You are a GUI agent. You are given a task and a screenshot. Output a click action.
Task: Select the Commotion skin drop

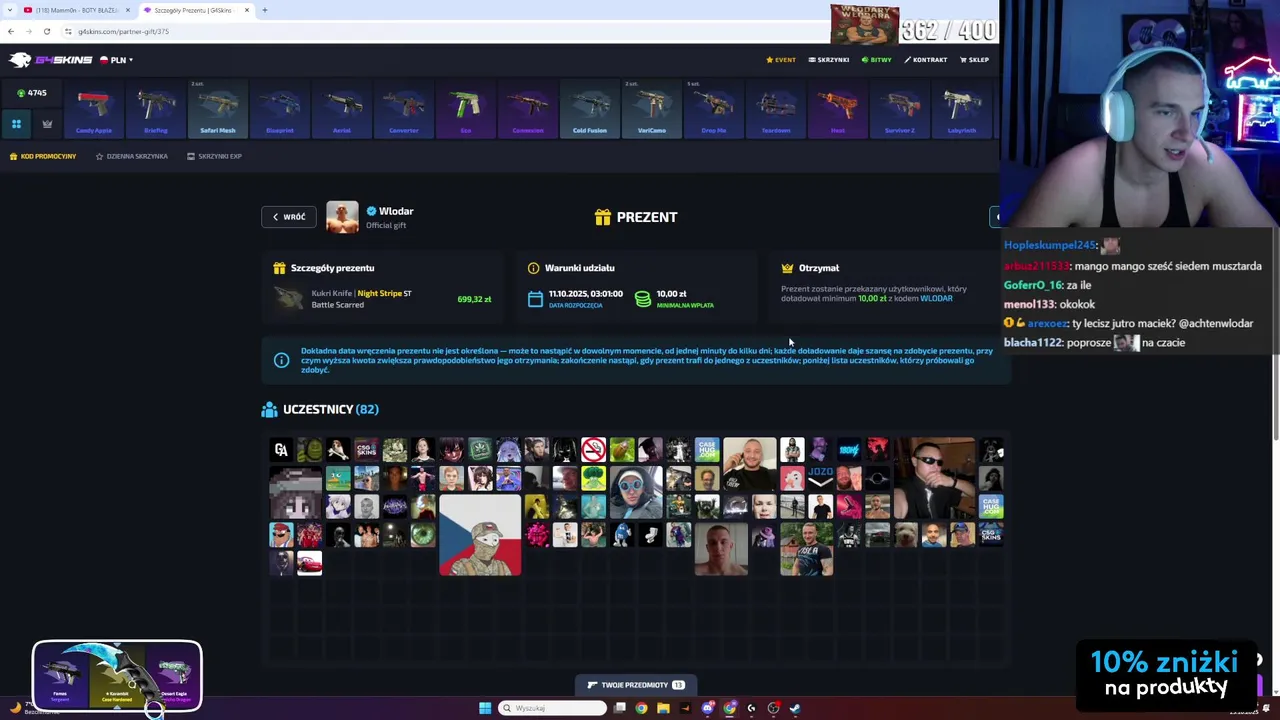[x=528, y=108]
